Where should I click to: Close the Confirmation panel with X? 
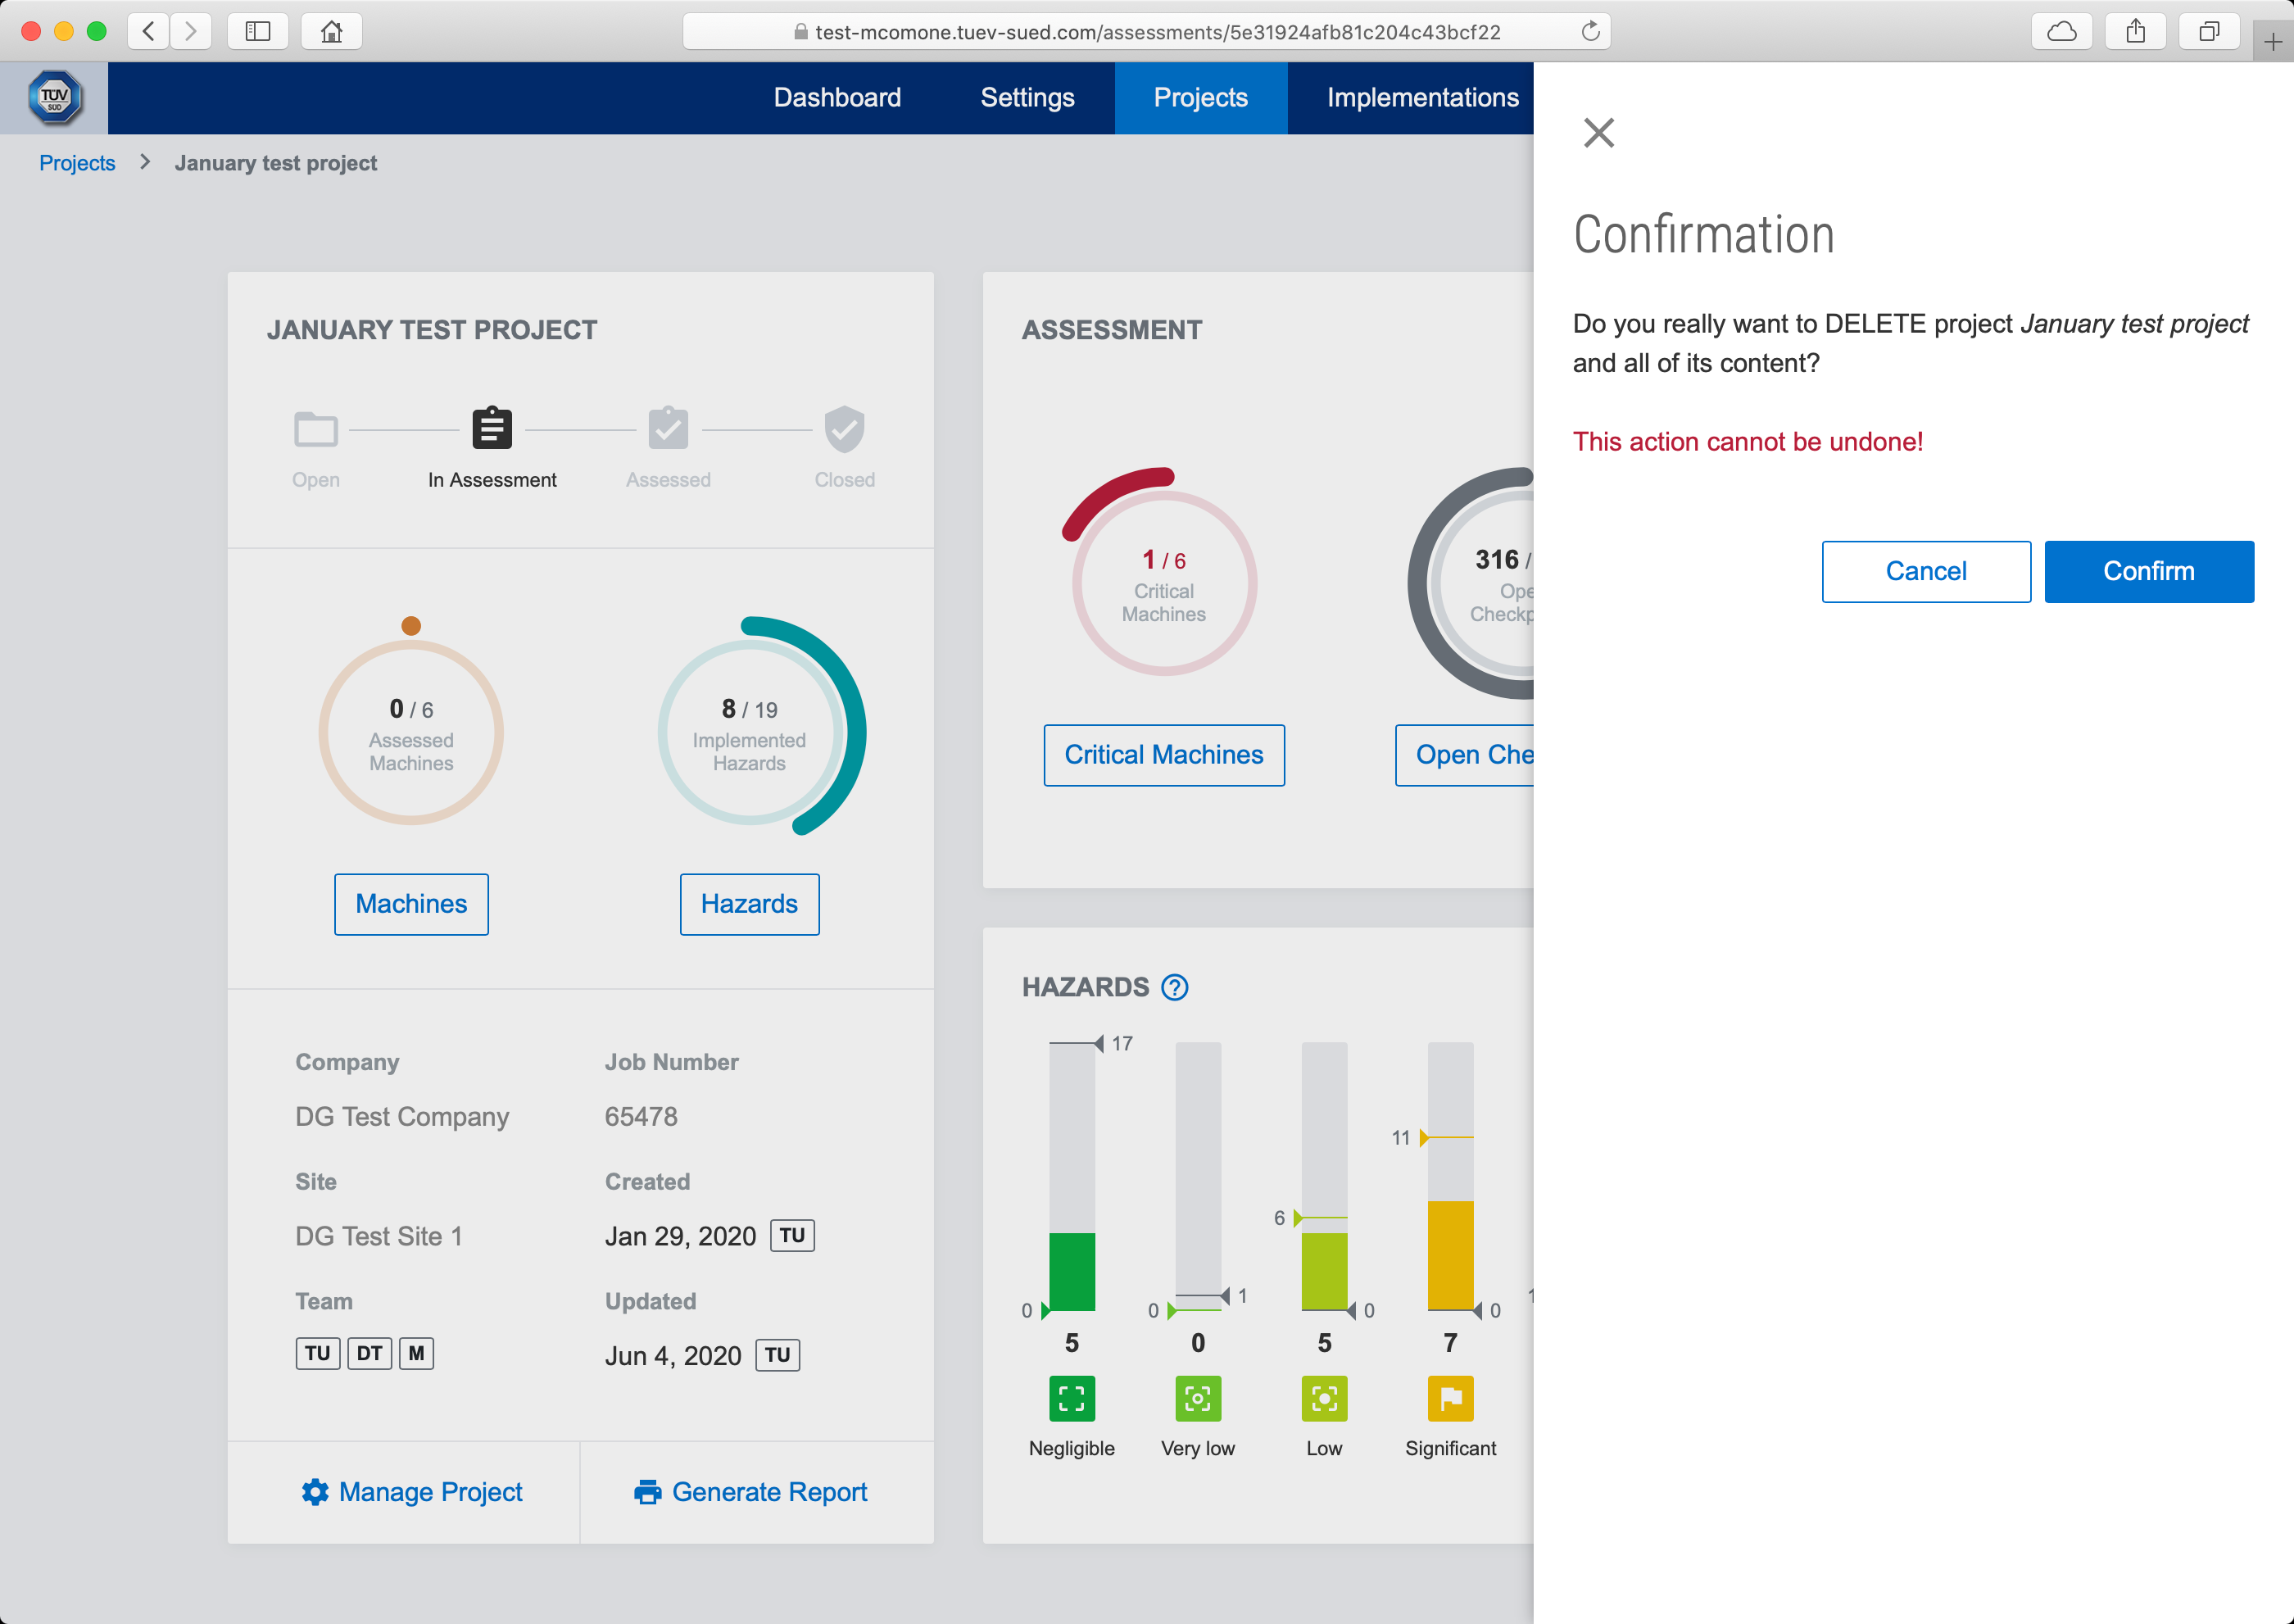1598,133
